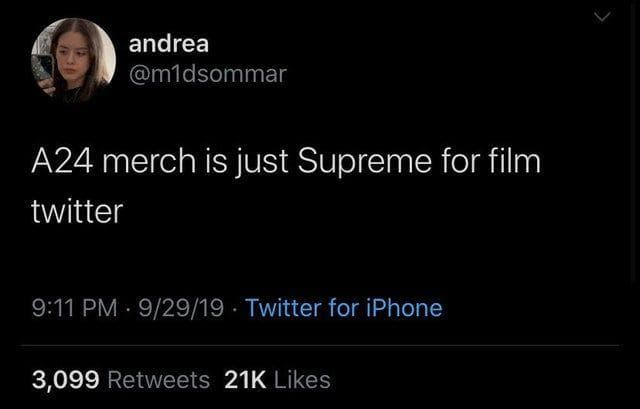
Task: Click andrea's profile picture
Action: click(x=72, y=60)
